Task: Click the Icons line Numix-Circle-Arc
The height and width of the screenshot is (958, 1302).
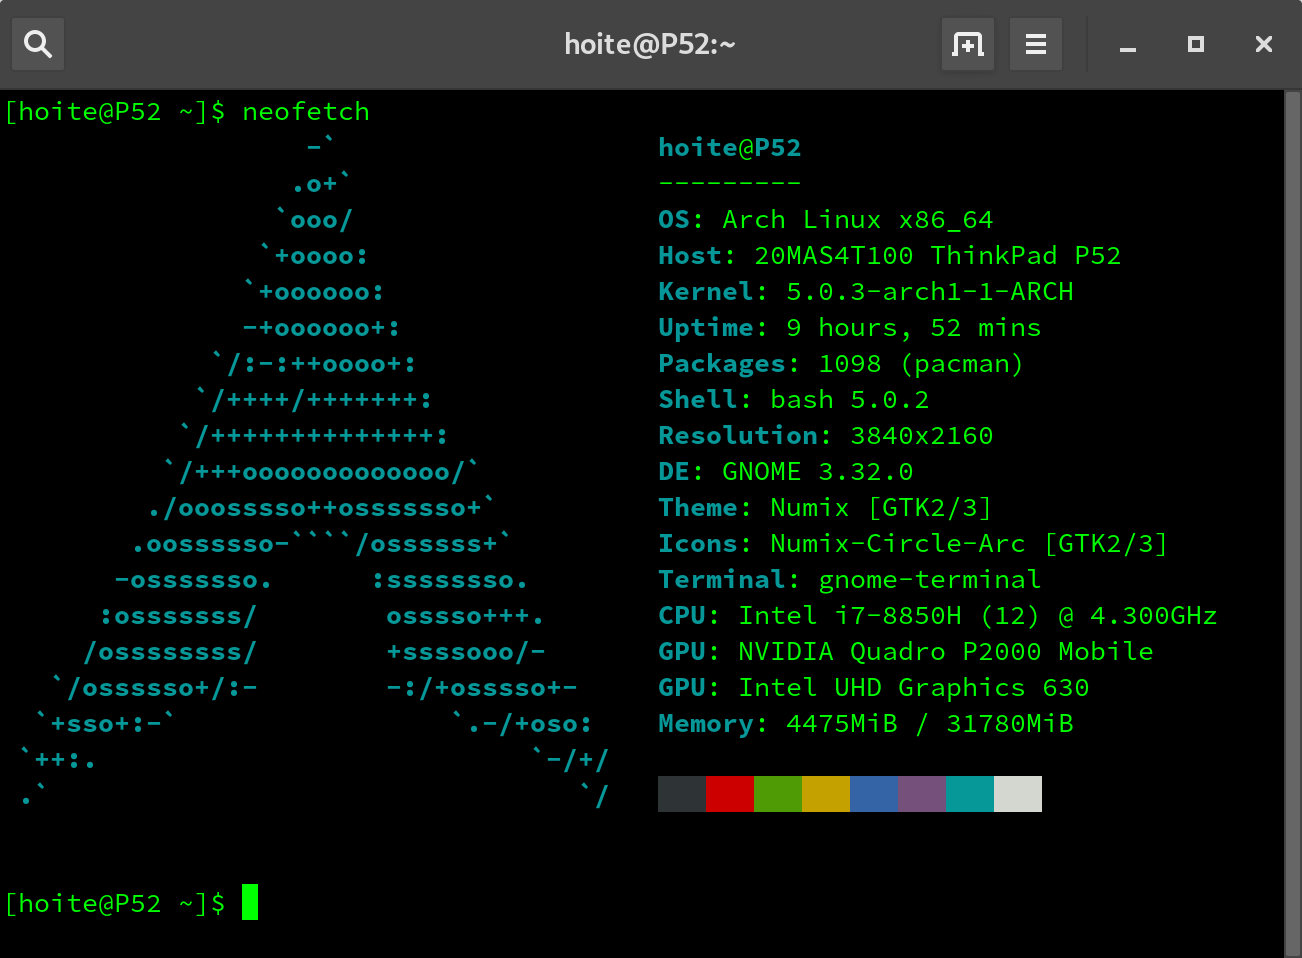Action: pos(913,544)
